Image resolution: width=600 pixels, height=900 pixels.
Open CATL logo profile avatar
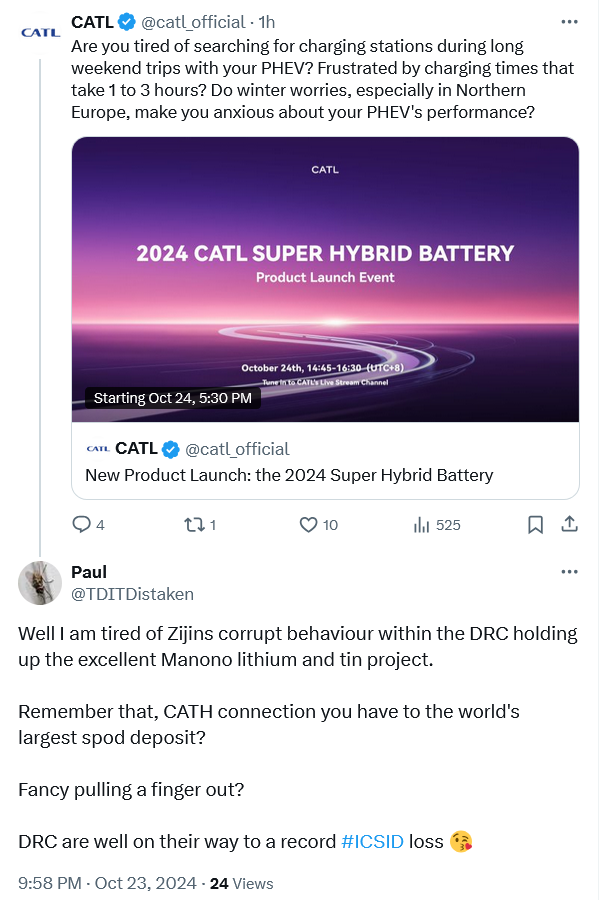point(40,32)
